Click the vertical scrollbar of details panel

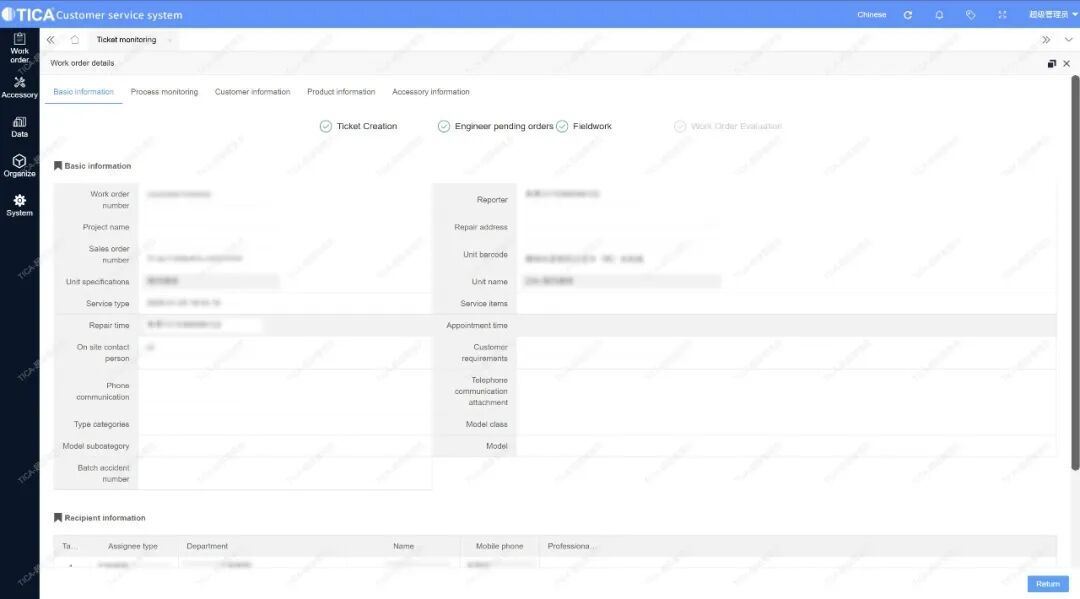coord(1075,270)
